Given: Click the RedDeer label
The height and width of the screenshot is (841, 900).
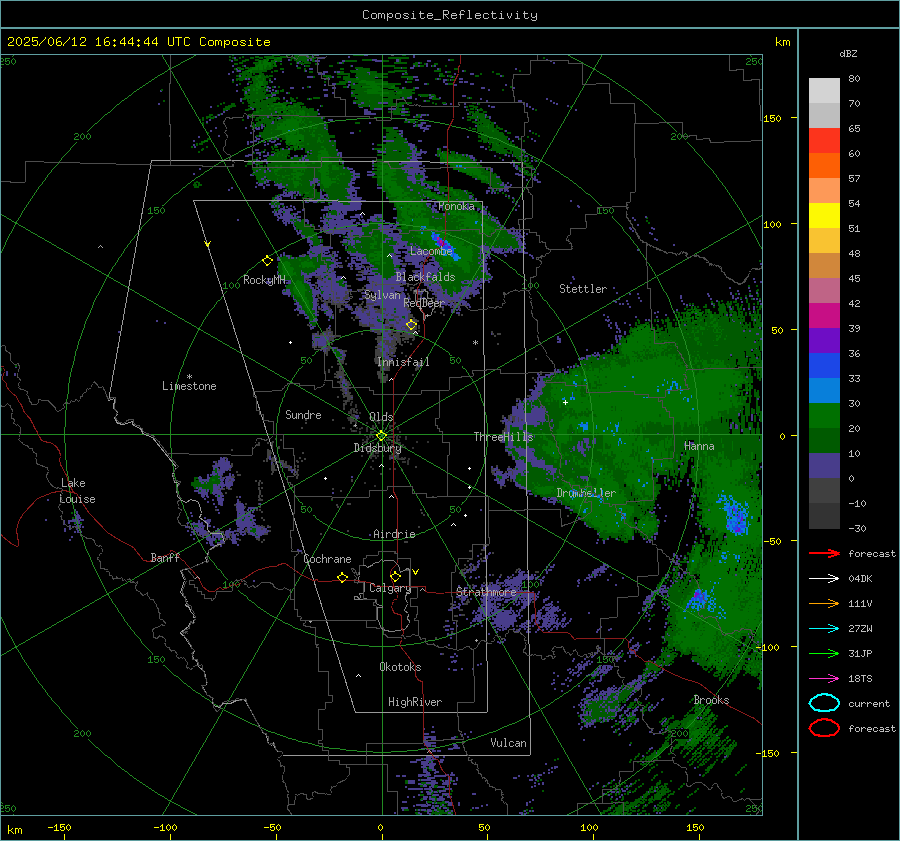Looking at the screenshot, I should (424, 303).
